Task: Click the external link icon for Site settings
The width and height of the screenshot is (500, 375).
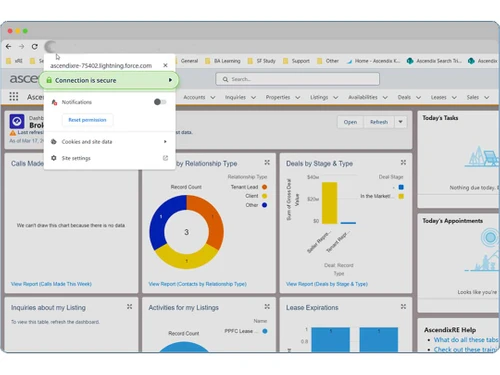Action: [x=165, y=158]
